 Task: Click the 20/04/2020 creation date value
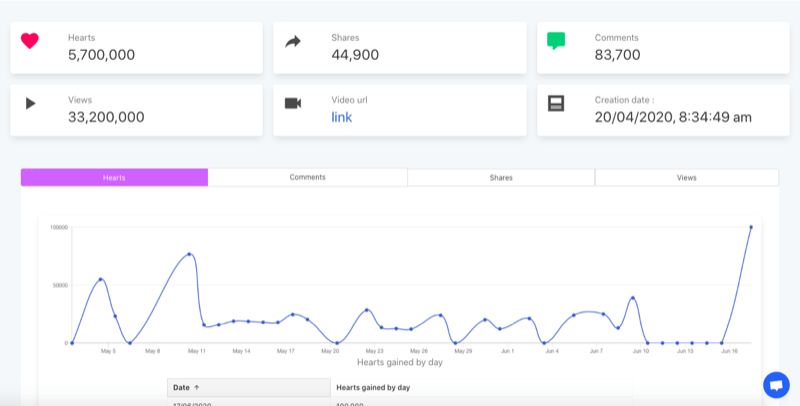click(x=673, y=117)
